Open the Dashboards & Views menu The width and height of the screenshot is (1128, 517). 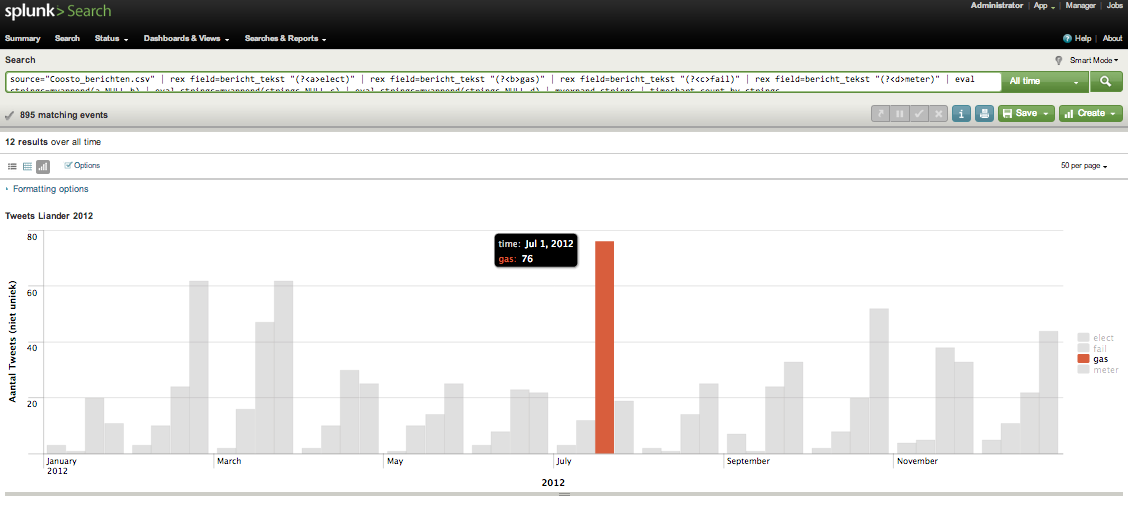(x=186, y=39)
